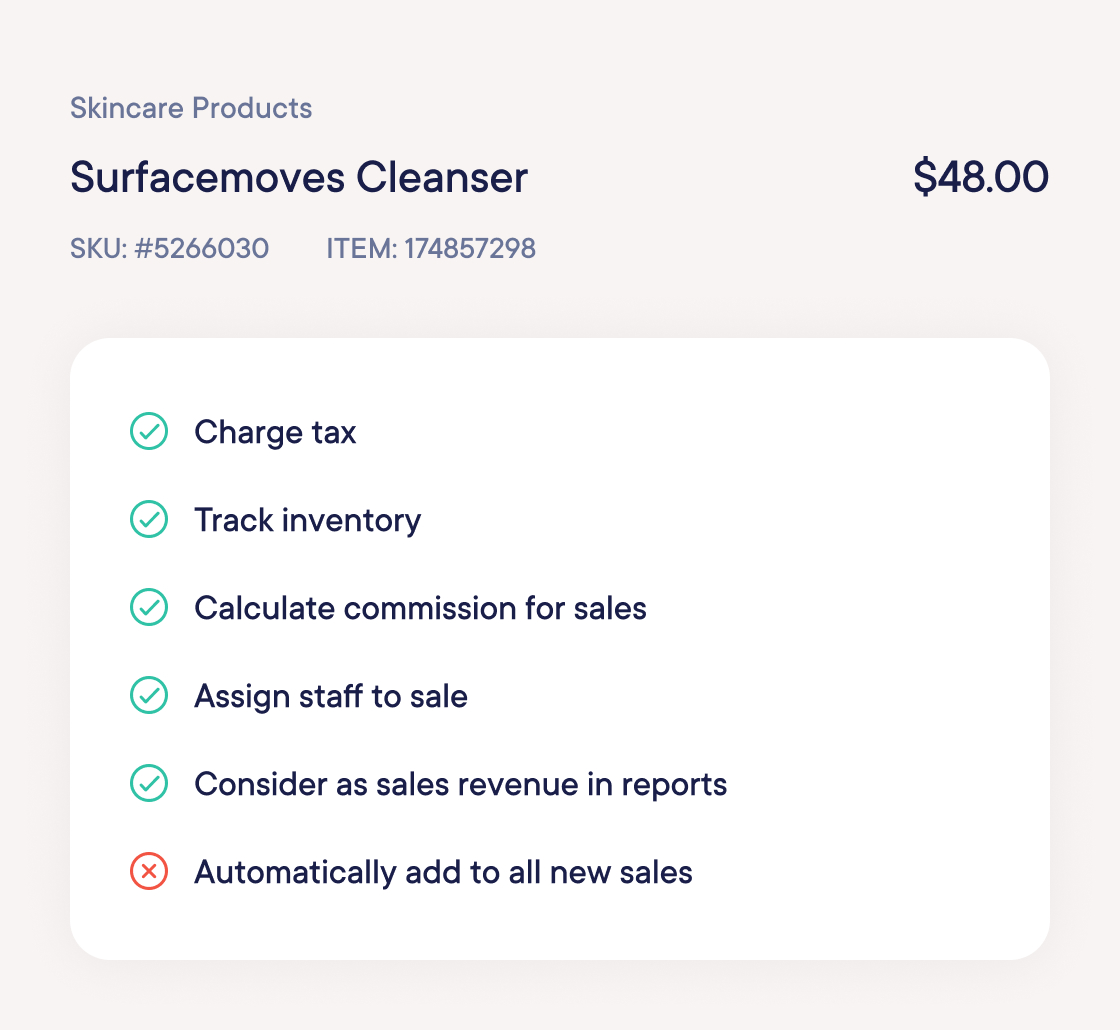This screenshot has height=1030, width=1120.
Task: Click the red X beside Automatically add setting
Action: coord(149,872)
